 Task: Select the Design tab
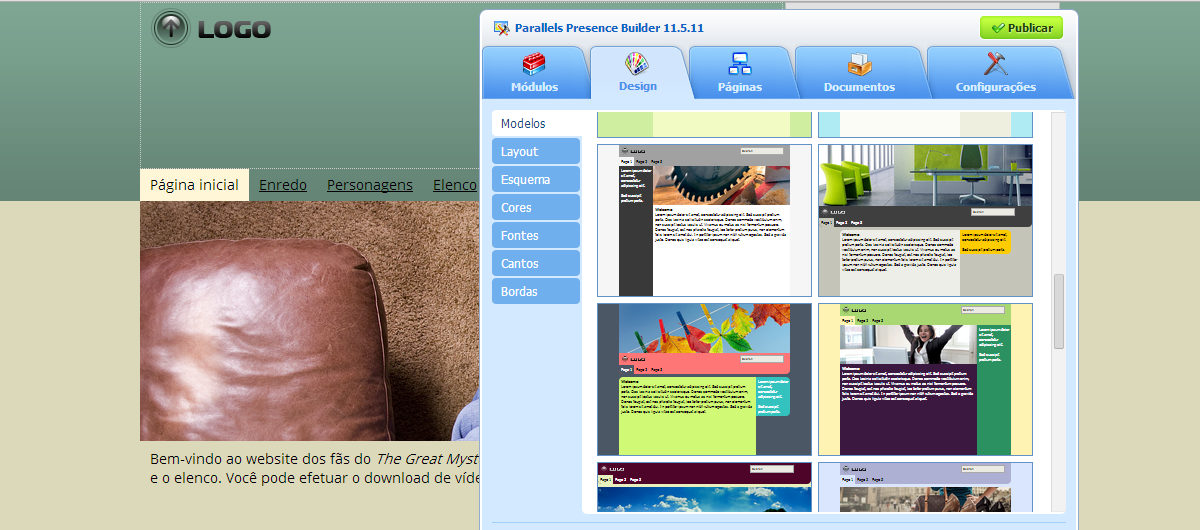638,73
